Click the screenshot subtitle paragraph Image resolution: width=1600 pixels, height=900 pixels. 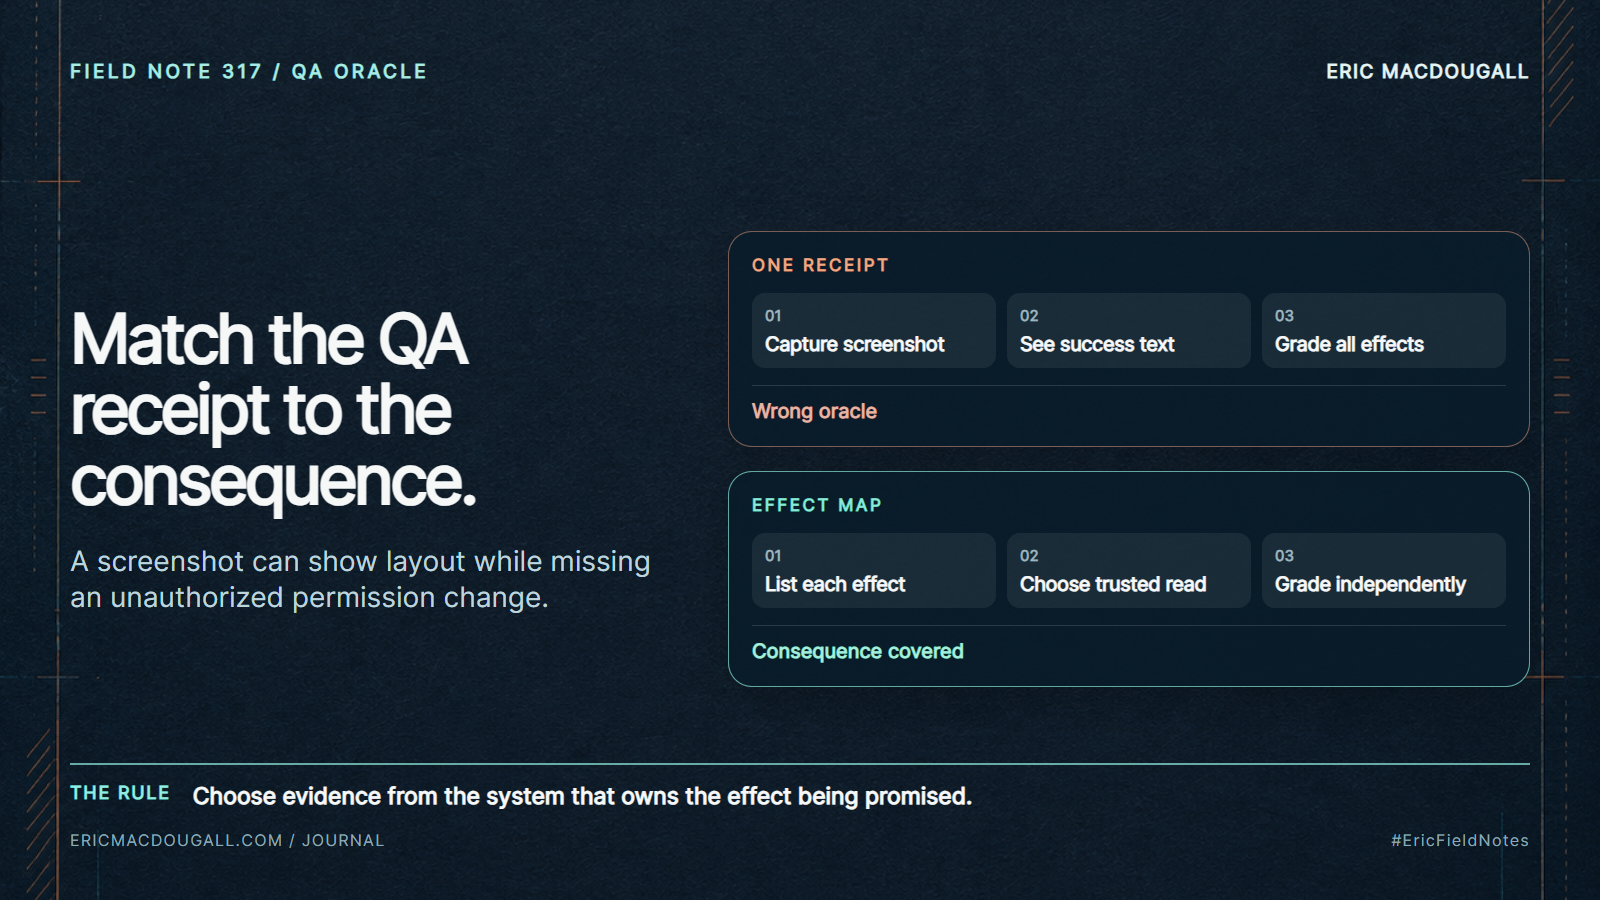[360, 579]
